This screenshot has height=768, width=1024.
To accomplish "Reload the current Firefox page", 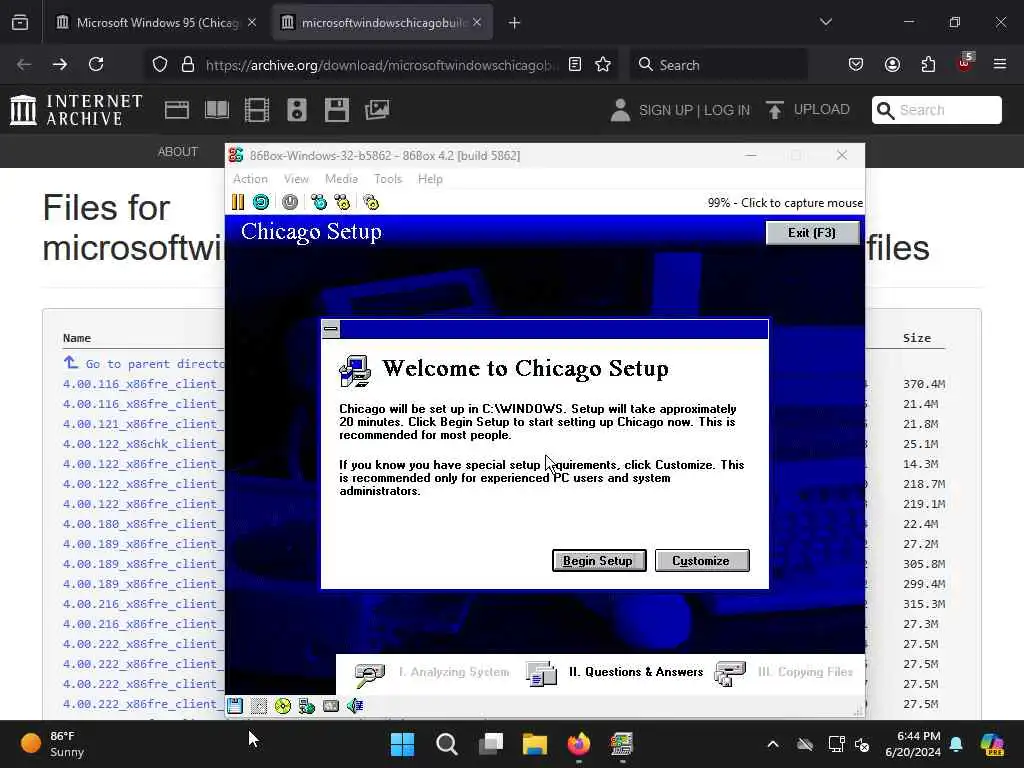I will [x=96, y=65].
